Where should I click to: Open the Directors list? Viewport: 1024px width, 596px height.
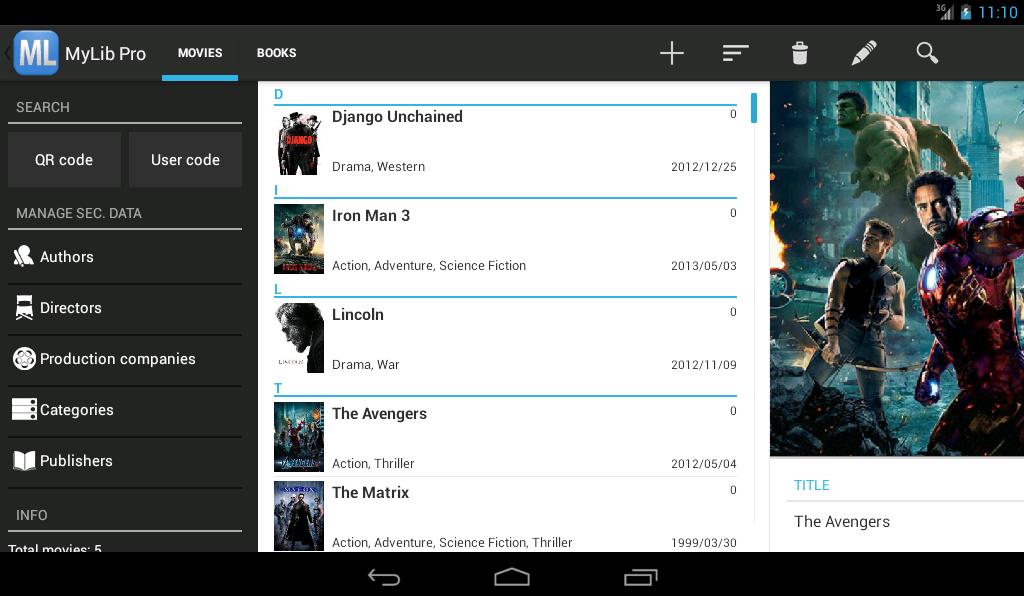click(125, 307)
